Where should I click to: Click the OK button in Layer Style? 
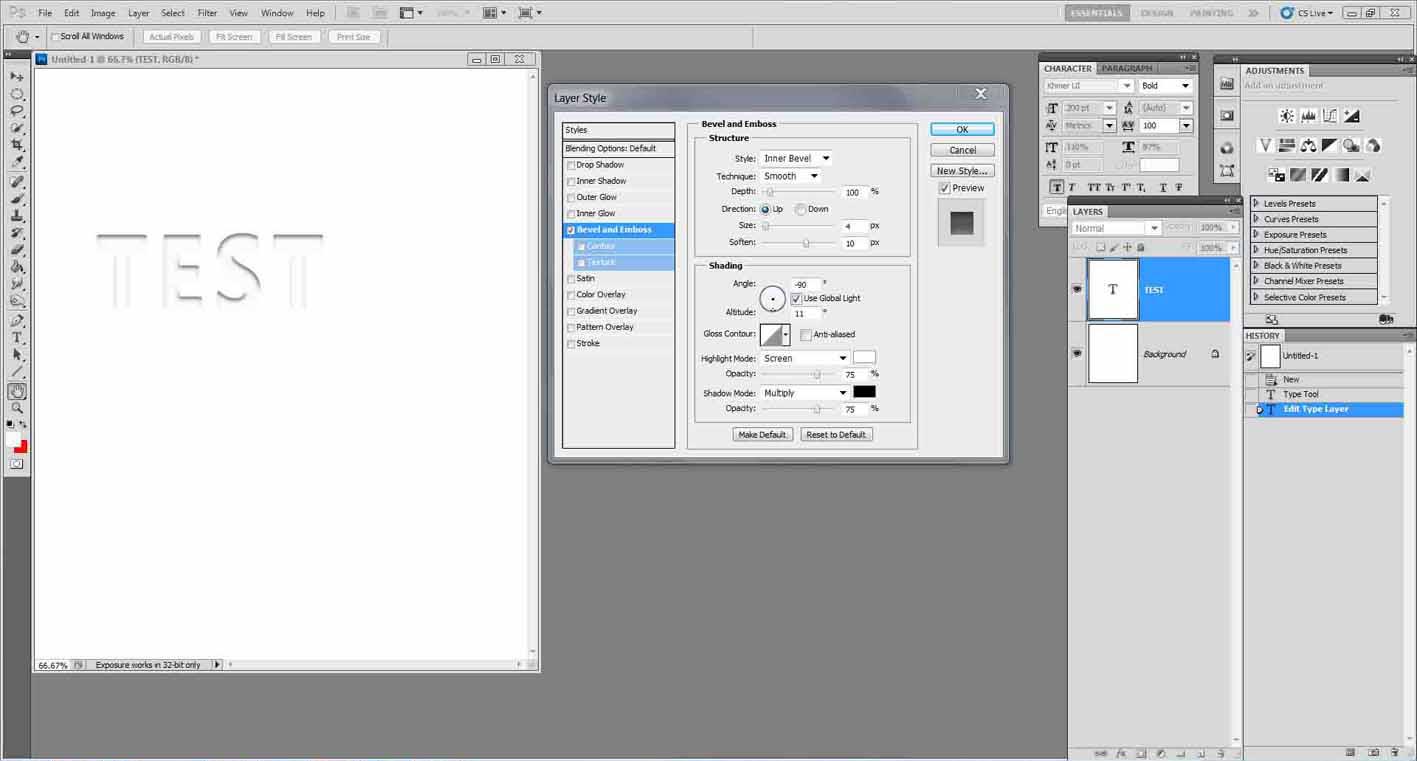[x=962, y=129]
